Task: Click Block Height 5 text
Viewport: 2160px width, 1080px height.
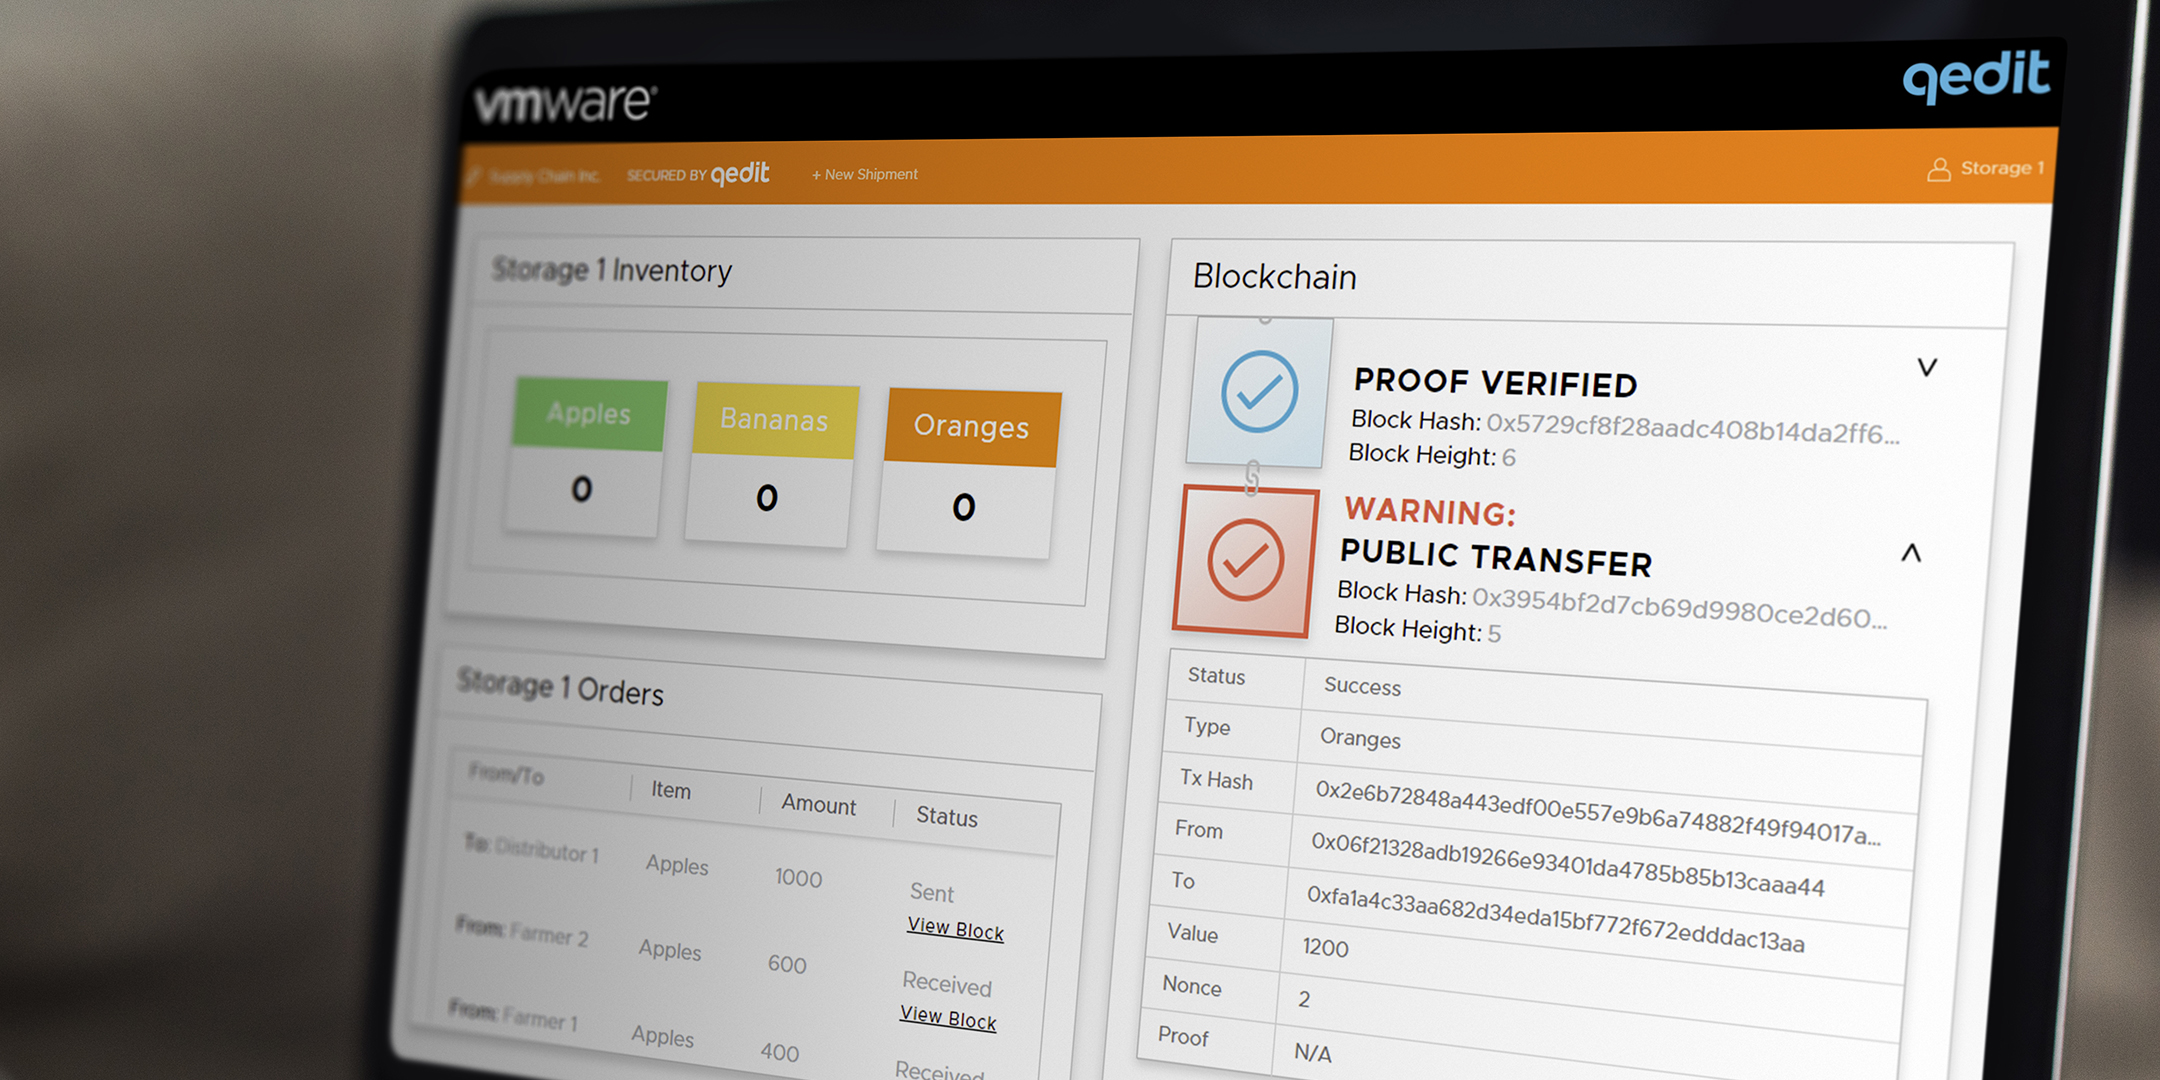Action: coord(1418,628)
